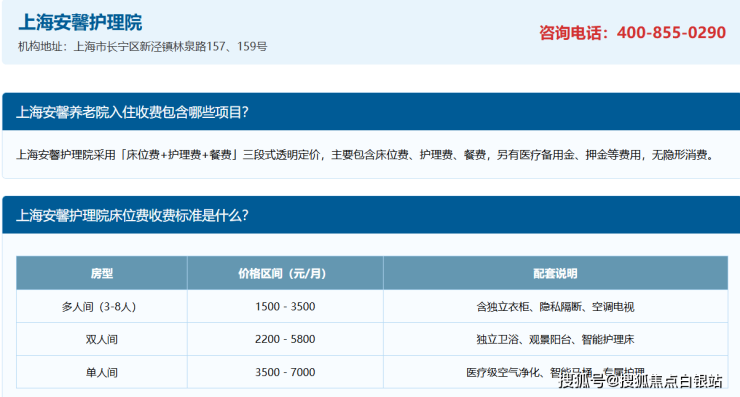Click 含独立衣柜、隐私隔断、空调电视 cell
This screenshot has height=397, width=740.
555,306
